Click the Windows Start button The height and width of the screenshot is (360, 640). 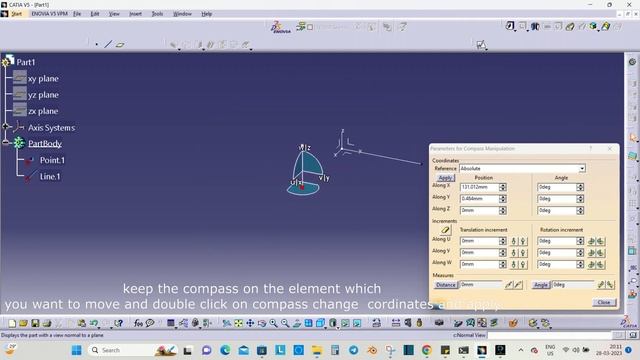pyautogui.click(x=76, y=350)
